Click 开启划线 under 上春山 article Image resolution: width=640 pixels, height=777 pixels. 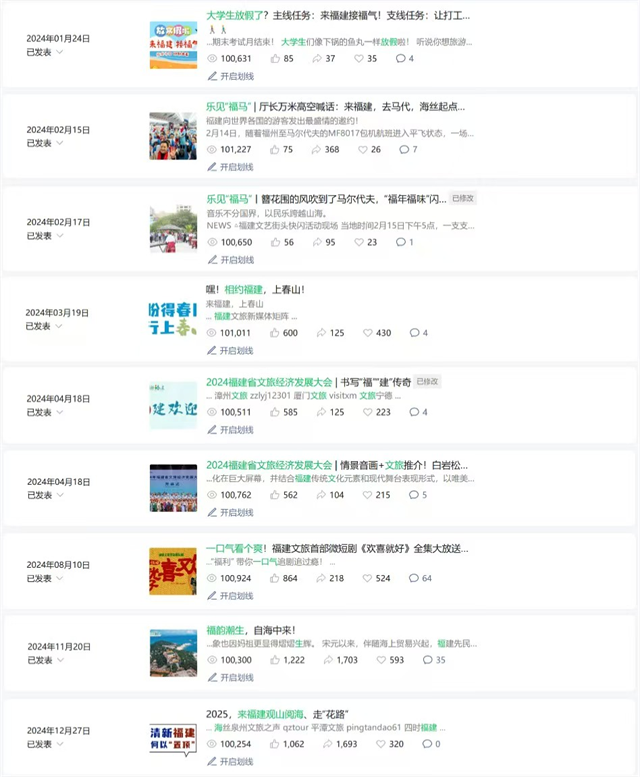(231, 350)
